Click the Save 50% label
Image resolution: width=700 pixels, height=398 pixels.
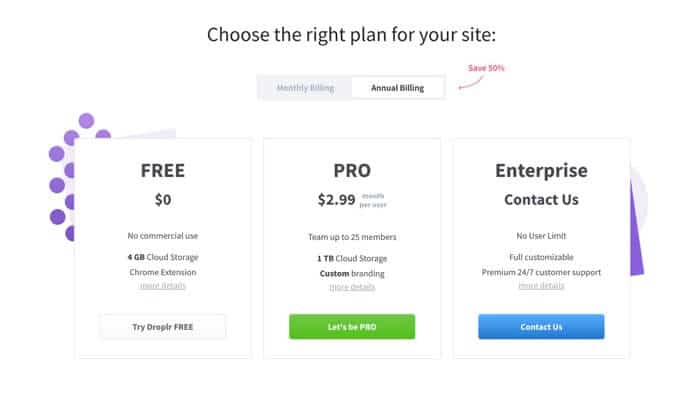coord(486,68)
